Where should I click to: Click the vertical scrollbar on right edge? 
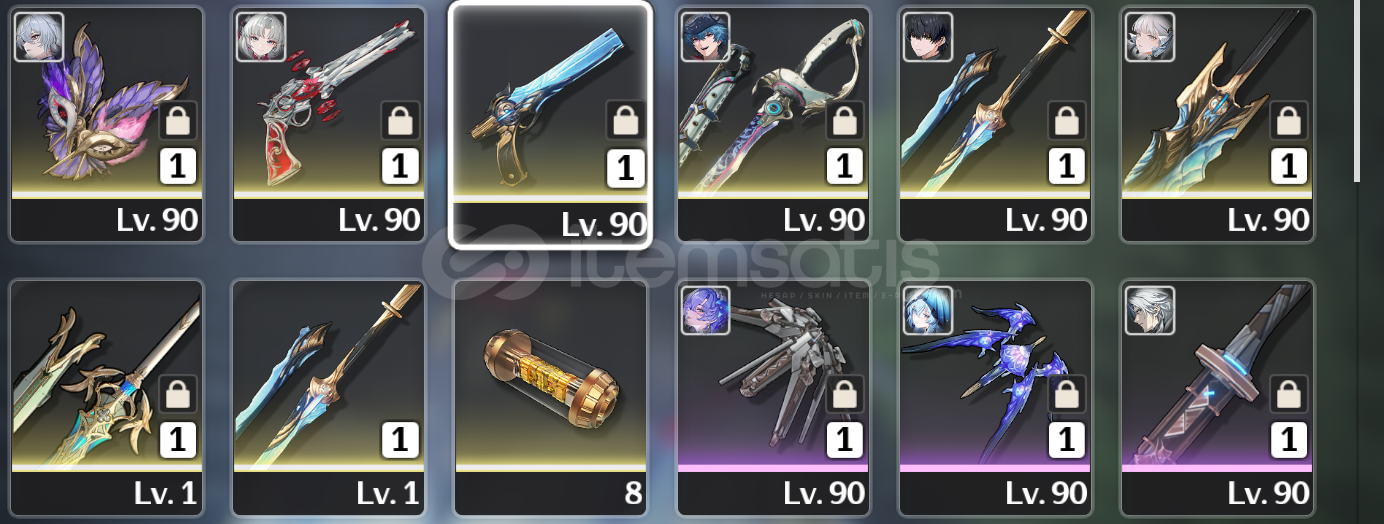pyautogui.click(x=1357, y=92)
